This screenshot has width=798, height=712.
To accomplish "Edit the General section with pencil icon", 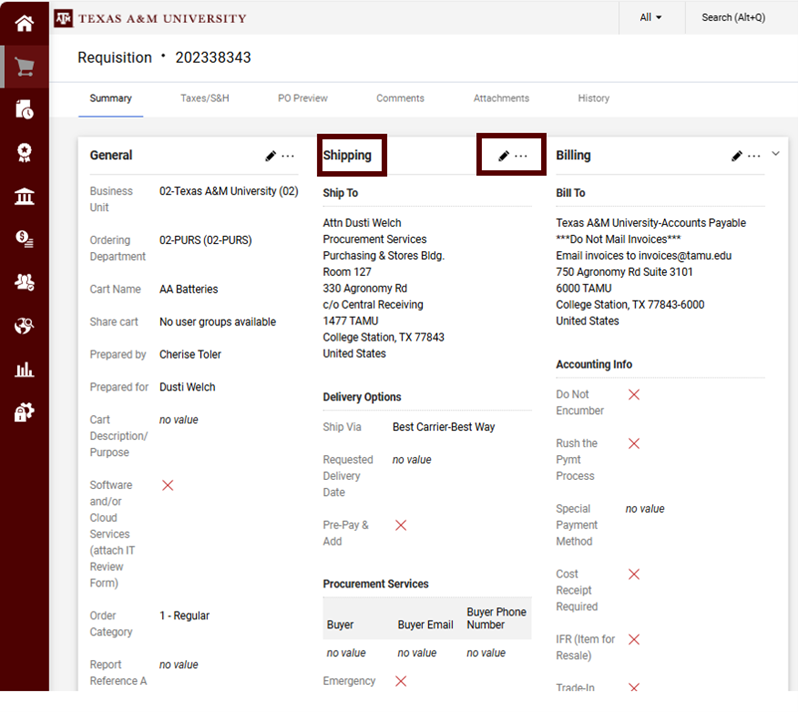I will [x=270, y=156].
